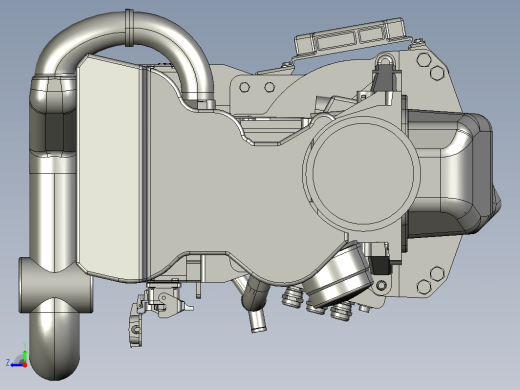Image resolution: width=520 pixels, height=390 pixels.
Task: Pick the angled cylindrical canister near the bottom
Action: (338, 275)
